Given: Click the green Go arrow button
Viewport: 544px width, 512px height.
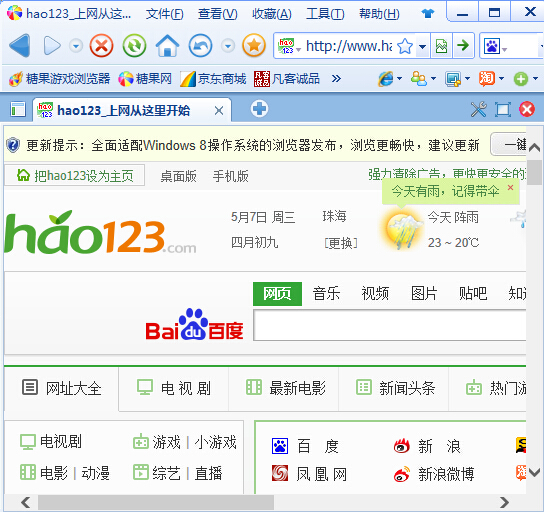Looking at the screenshot, I should pyautogui.click(x=463, y=45).
